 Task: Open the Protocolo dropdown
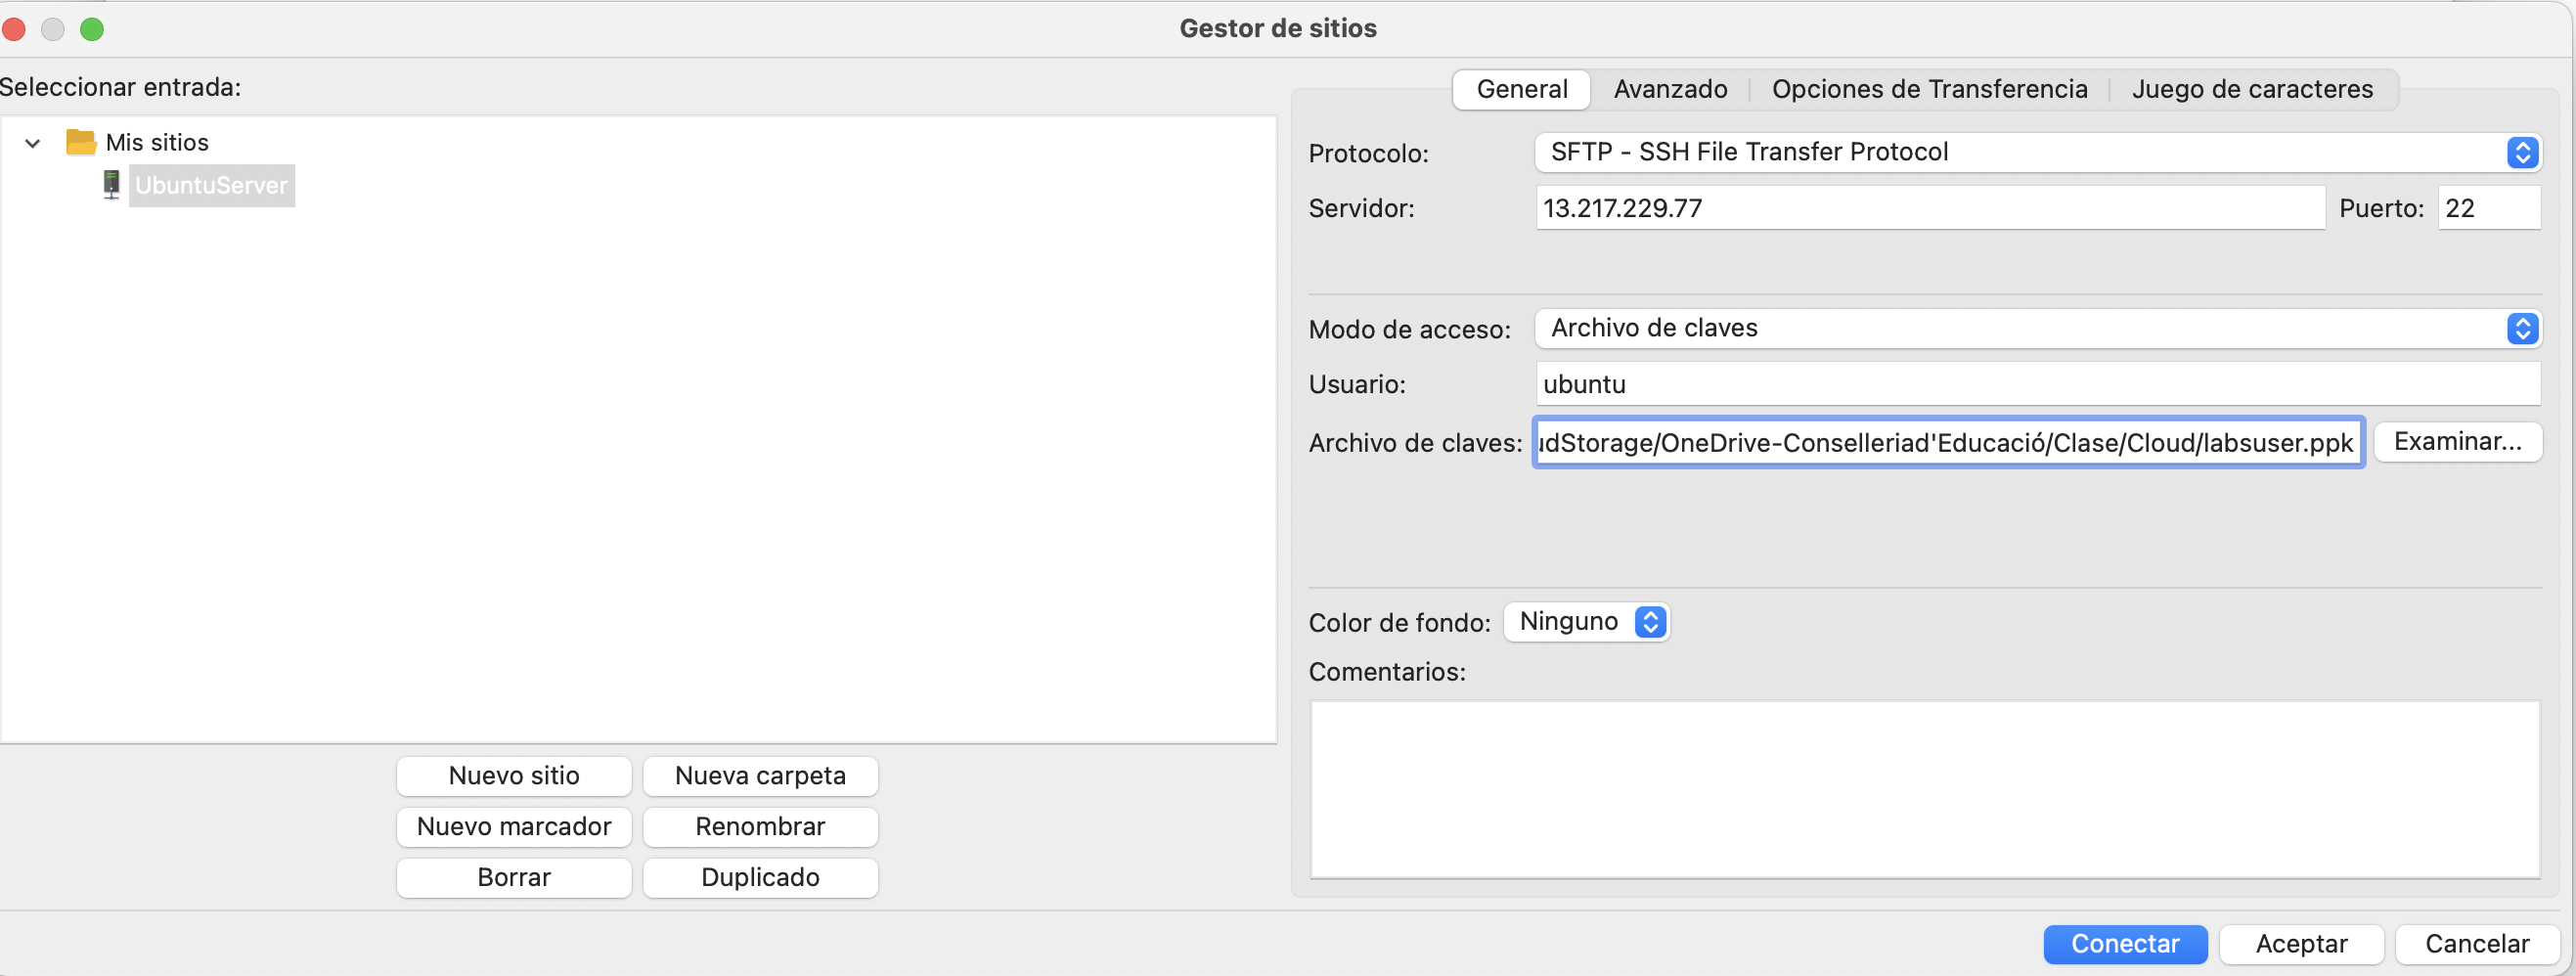(x=2035, y=152)
